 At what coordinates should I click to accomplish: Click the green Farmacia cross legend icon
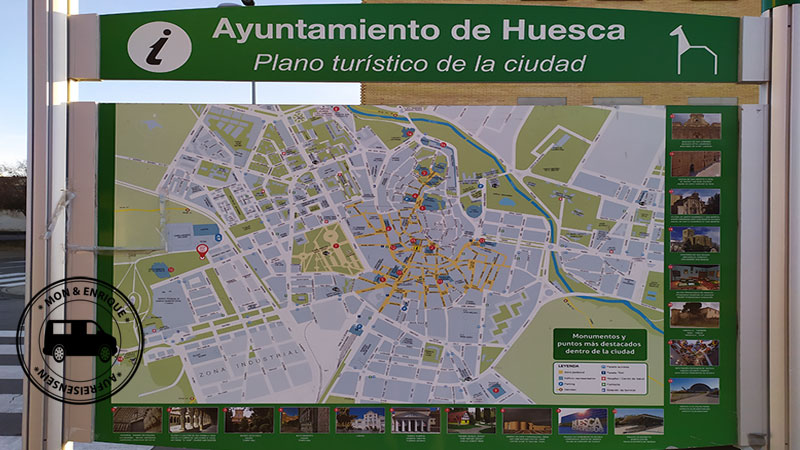[604, 385]
